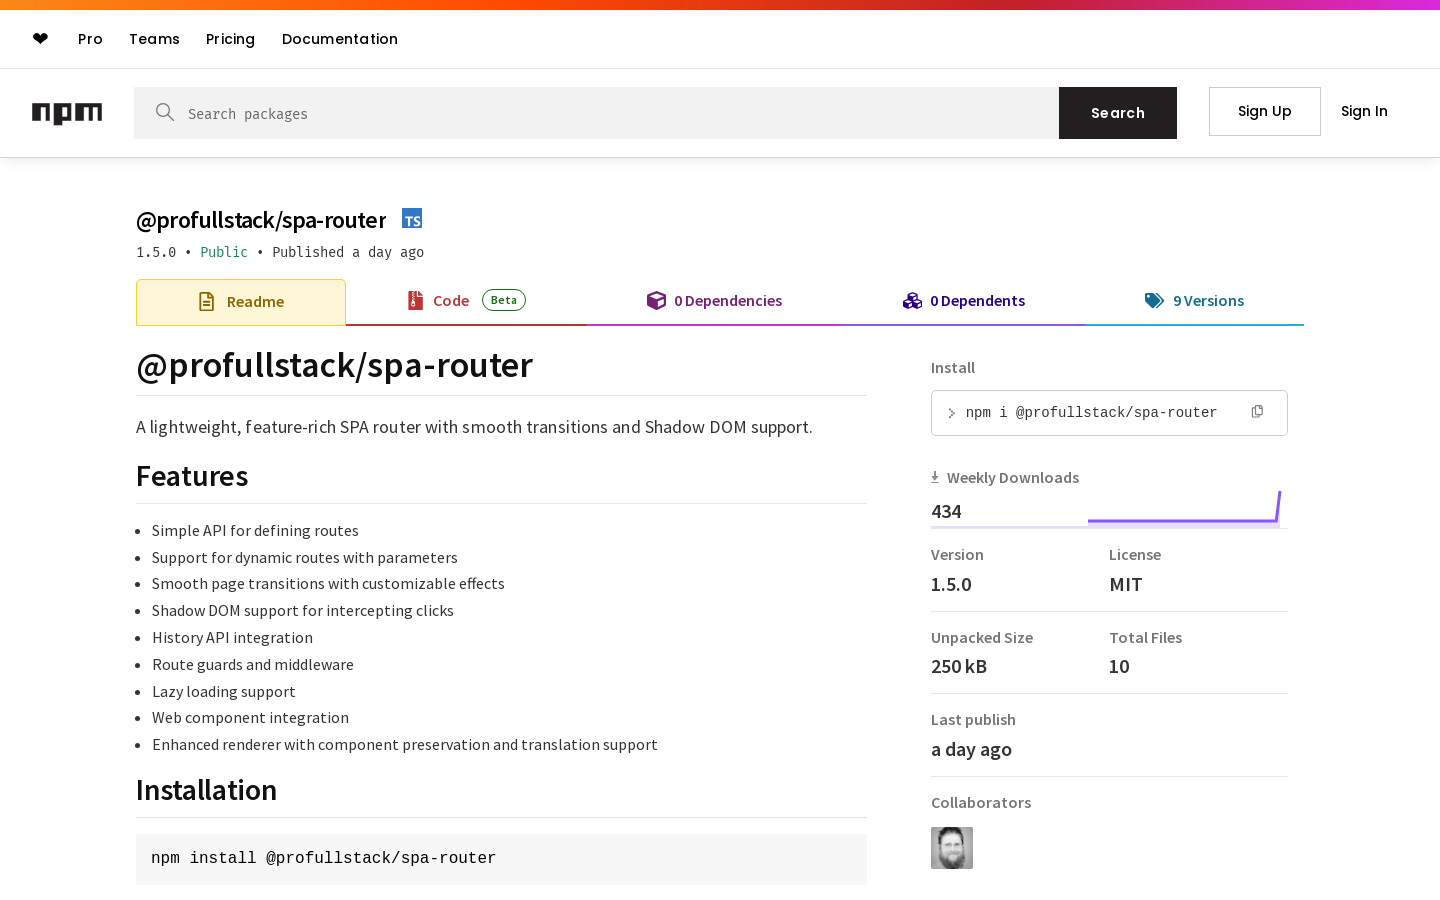Click the 'npm install @profullstack/spa-router' code block
Viewport: 1440px width, 900px height.
(501, 859)
